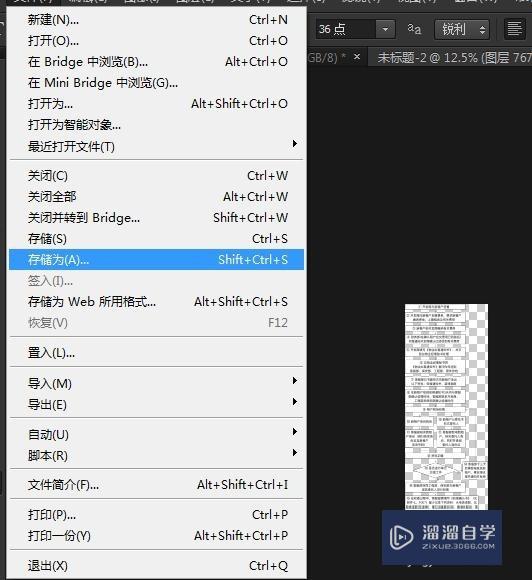Expand the 脚本(R) submenu

click(x=156, y=456)
